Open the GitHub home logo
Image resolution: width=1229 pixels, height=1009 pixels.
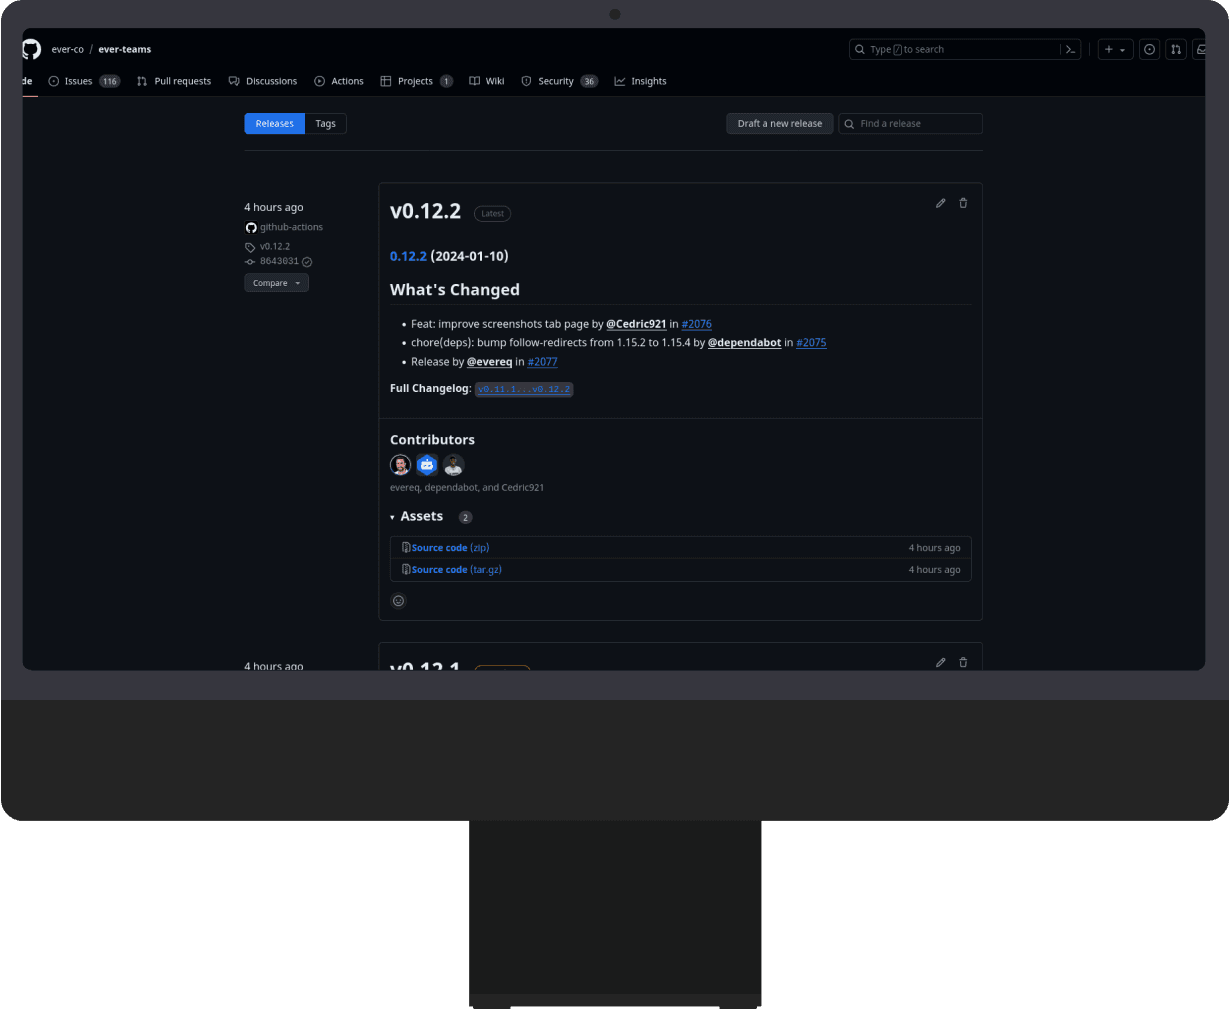[x=32, y=49]
